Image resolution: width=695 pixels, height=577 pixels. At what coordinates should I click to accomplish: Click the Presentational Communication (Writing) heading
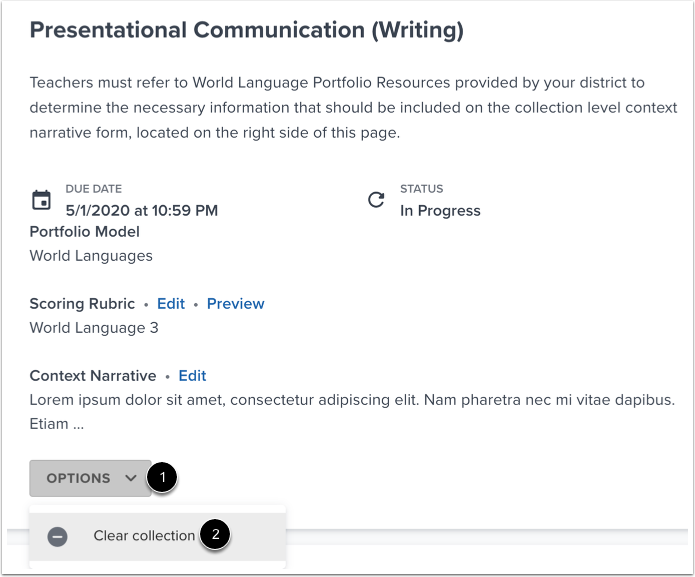click(247, 31)
